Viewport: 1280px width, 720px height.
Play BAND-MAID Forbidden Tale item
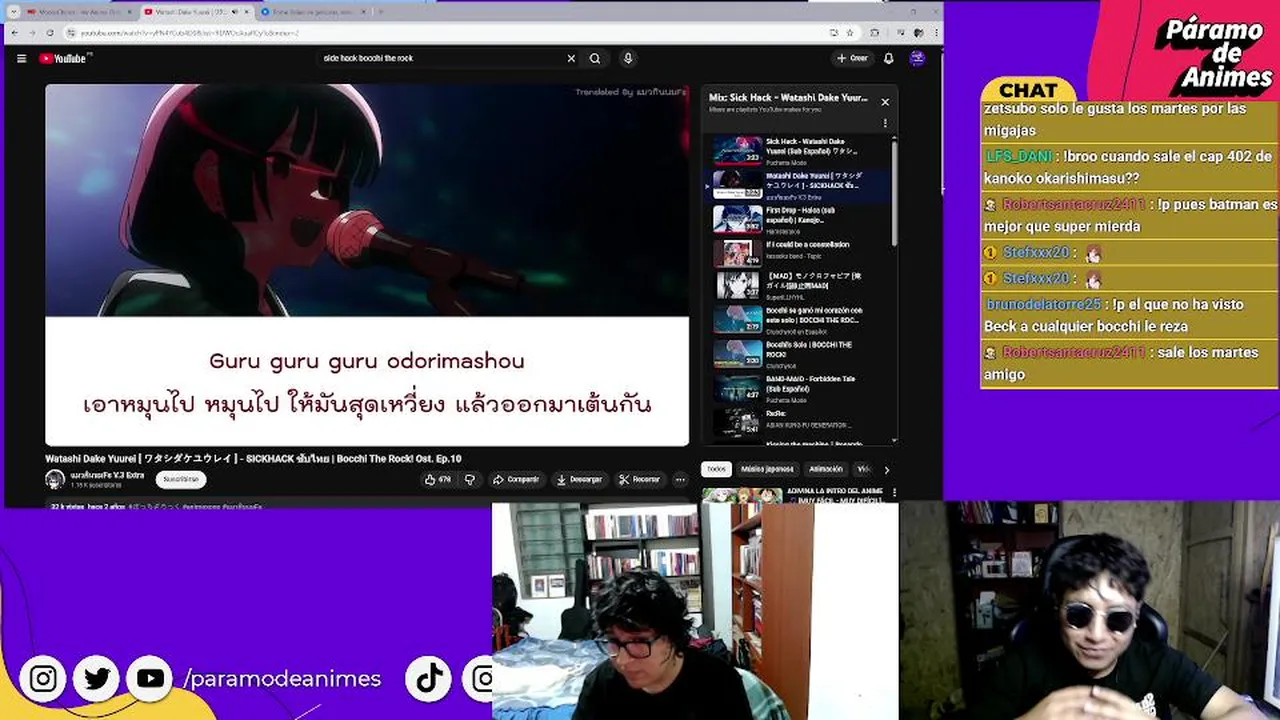coord(800,388)
